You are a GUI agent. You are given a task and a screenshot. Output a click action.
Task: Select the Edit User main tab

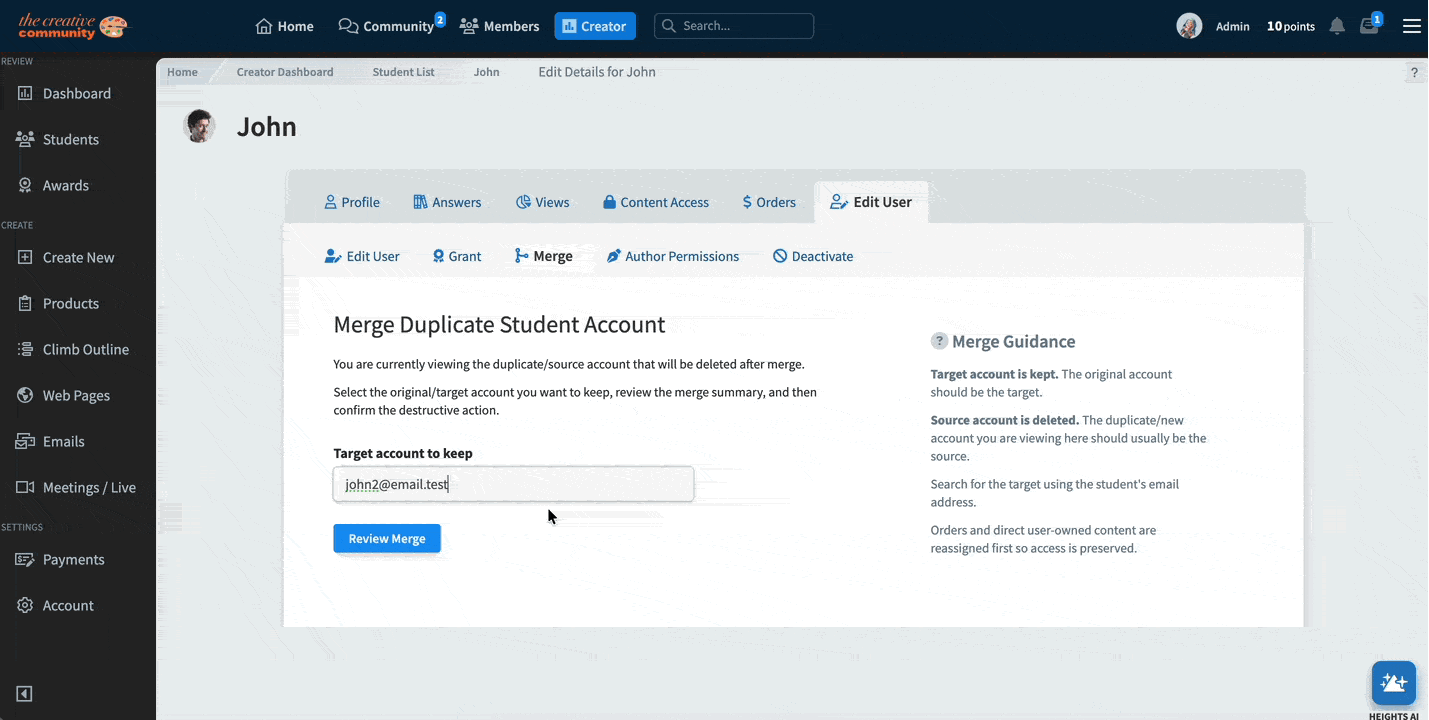[x=871, y=202]
